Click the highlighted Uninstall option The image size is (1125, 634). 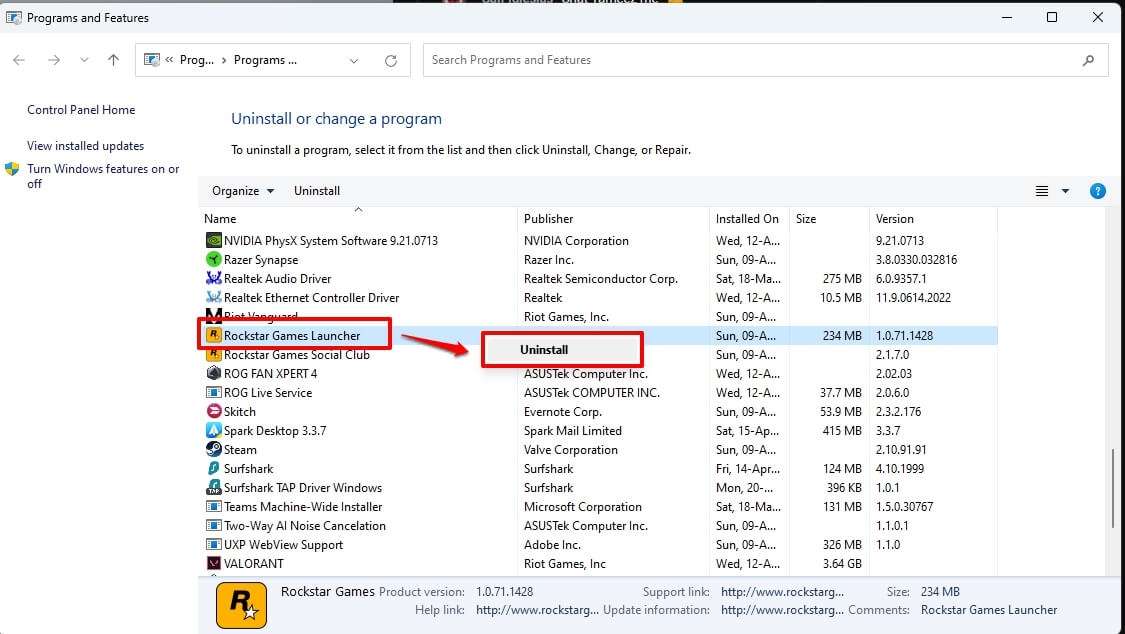(543, 349)
